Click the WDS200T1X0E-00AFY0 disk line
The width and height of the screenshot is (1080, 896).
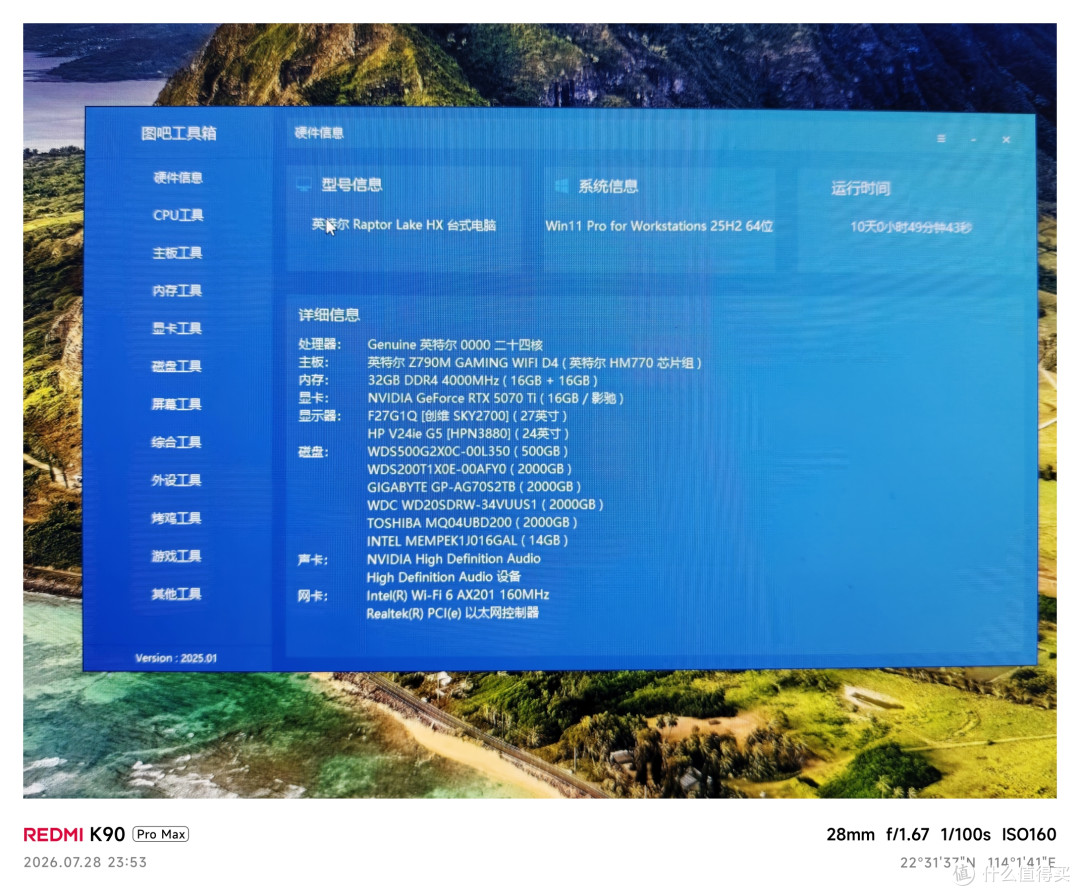coord(470,469)
